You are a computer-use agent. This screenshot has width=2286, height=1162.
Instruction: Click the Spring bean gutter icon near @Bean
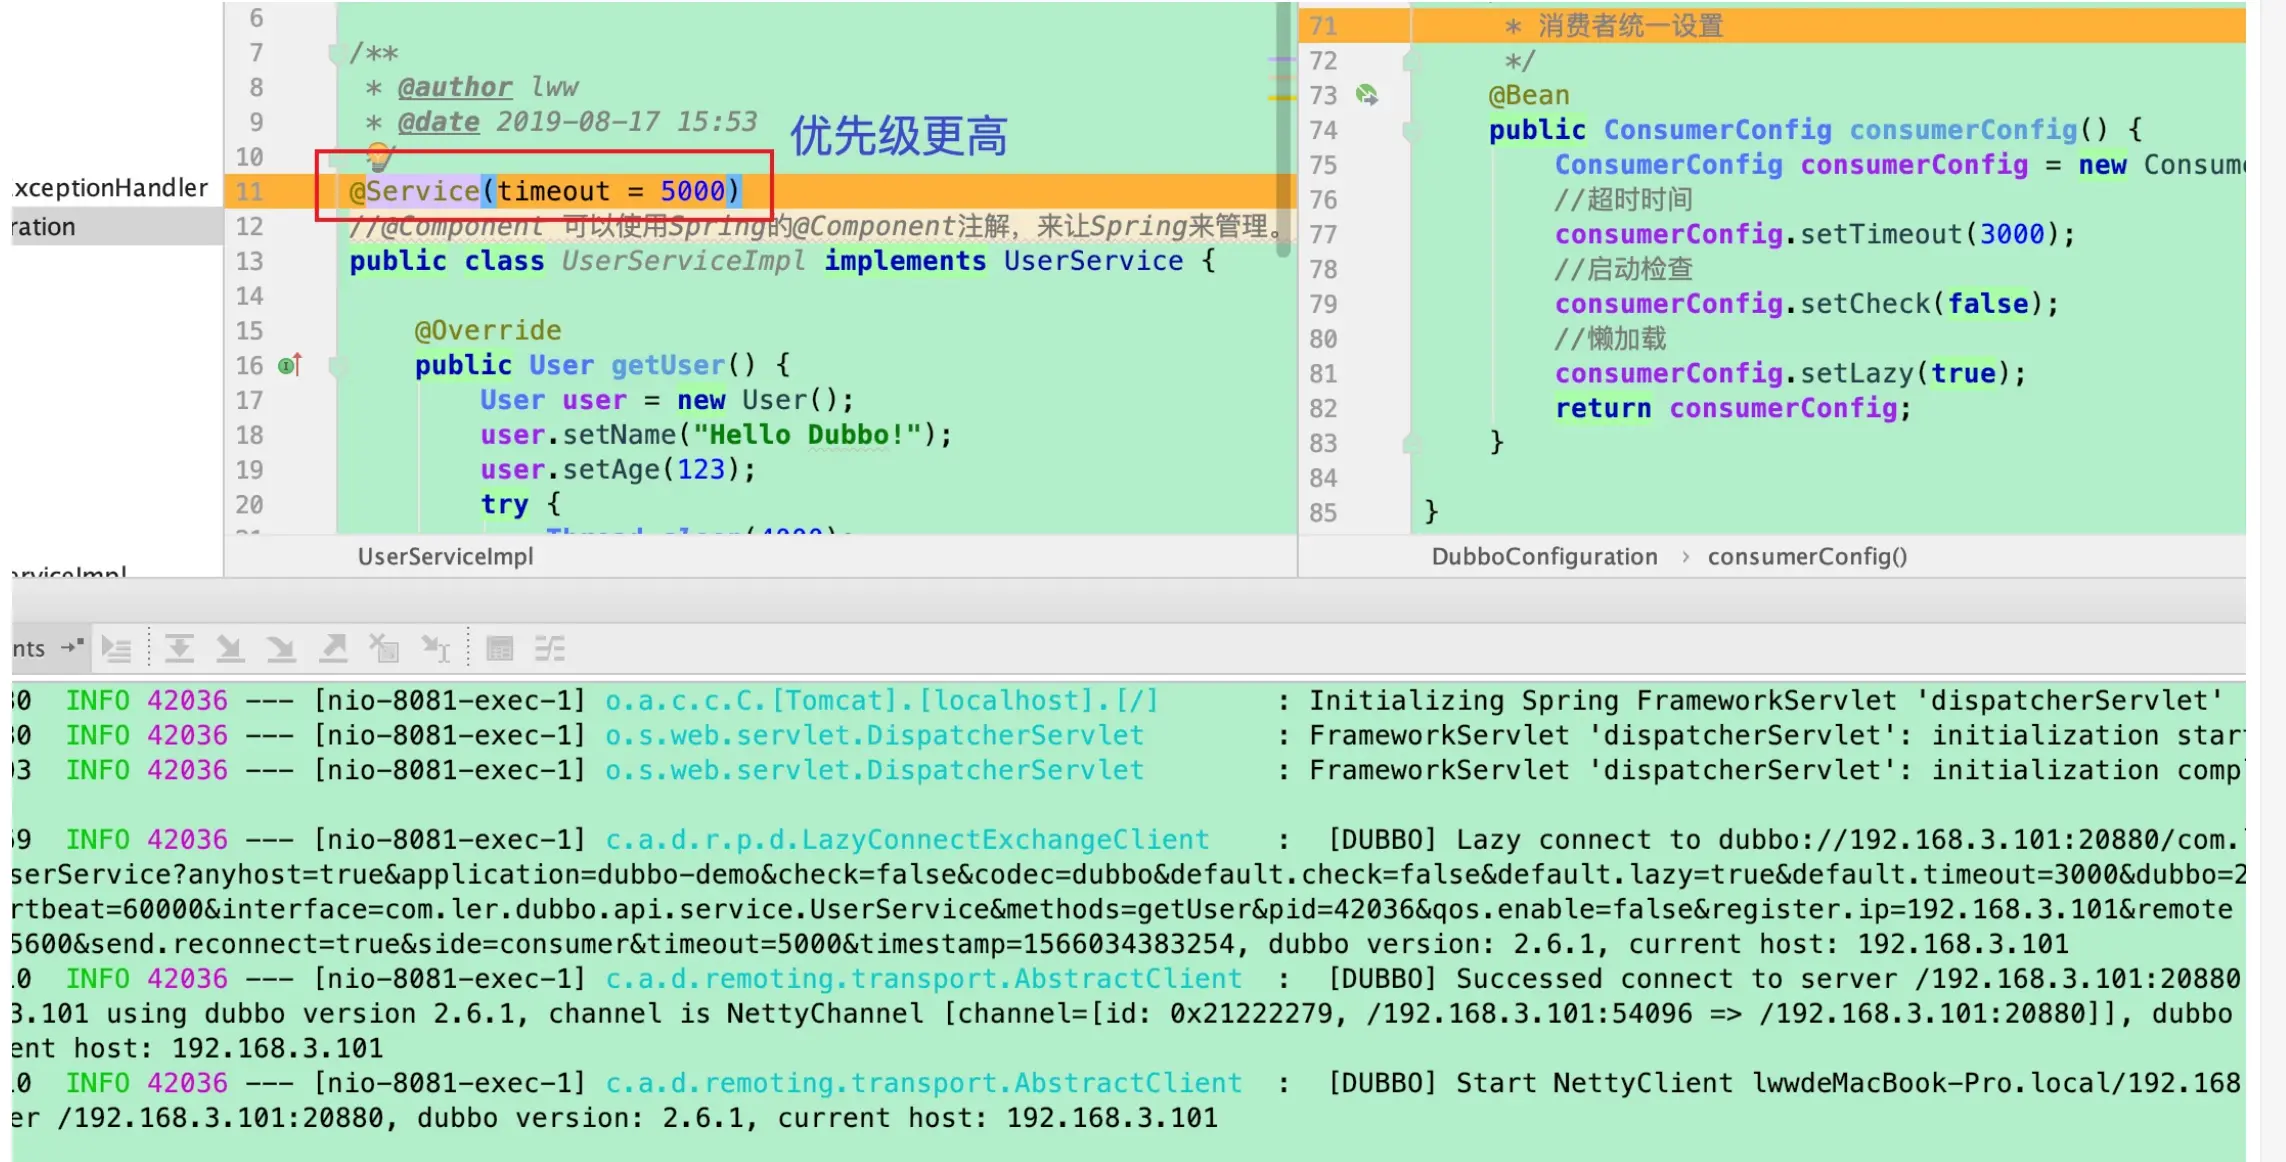tap(1367, 95)
